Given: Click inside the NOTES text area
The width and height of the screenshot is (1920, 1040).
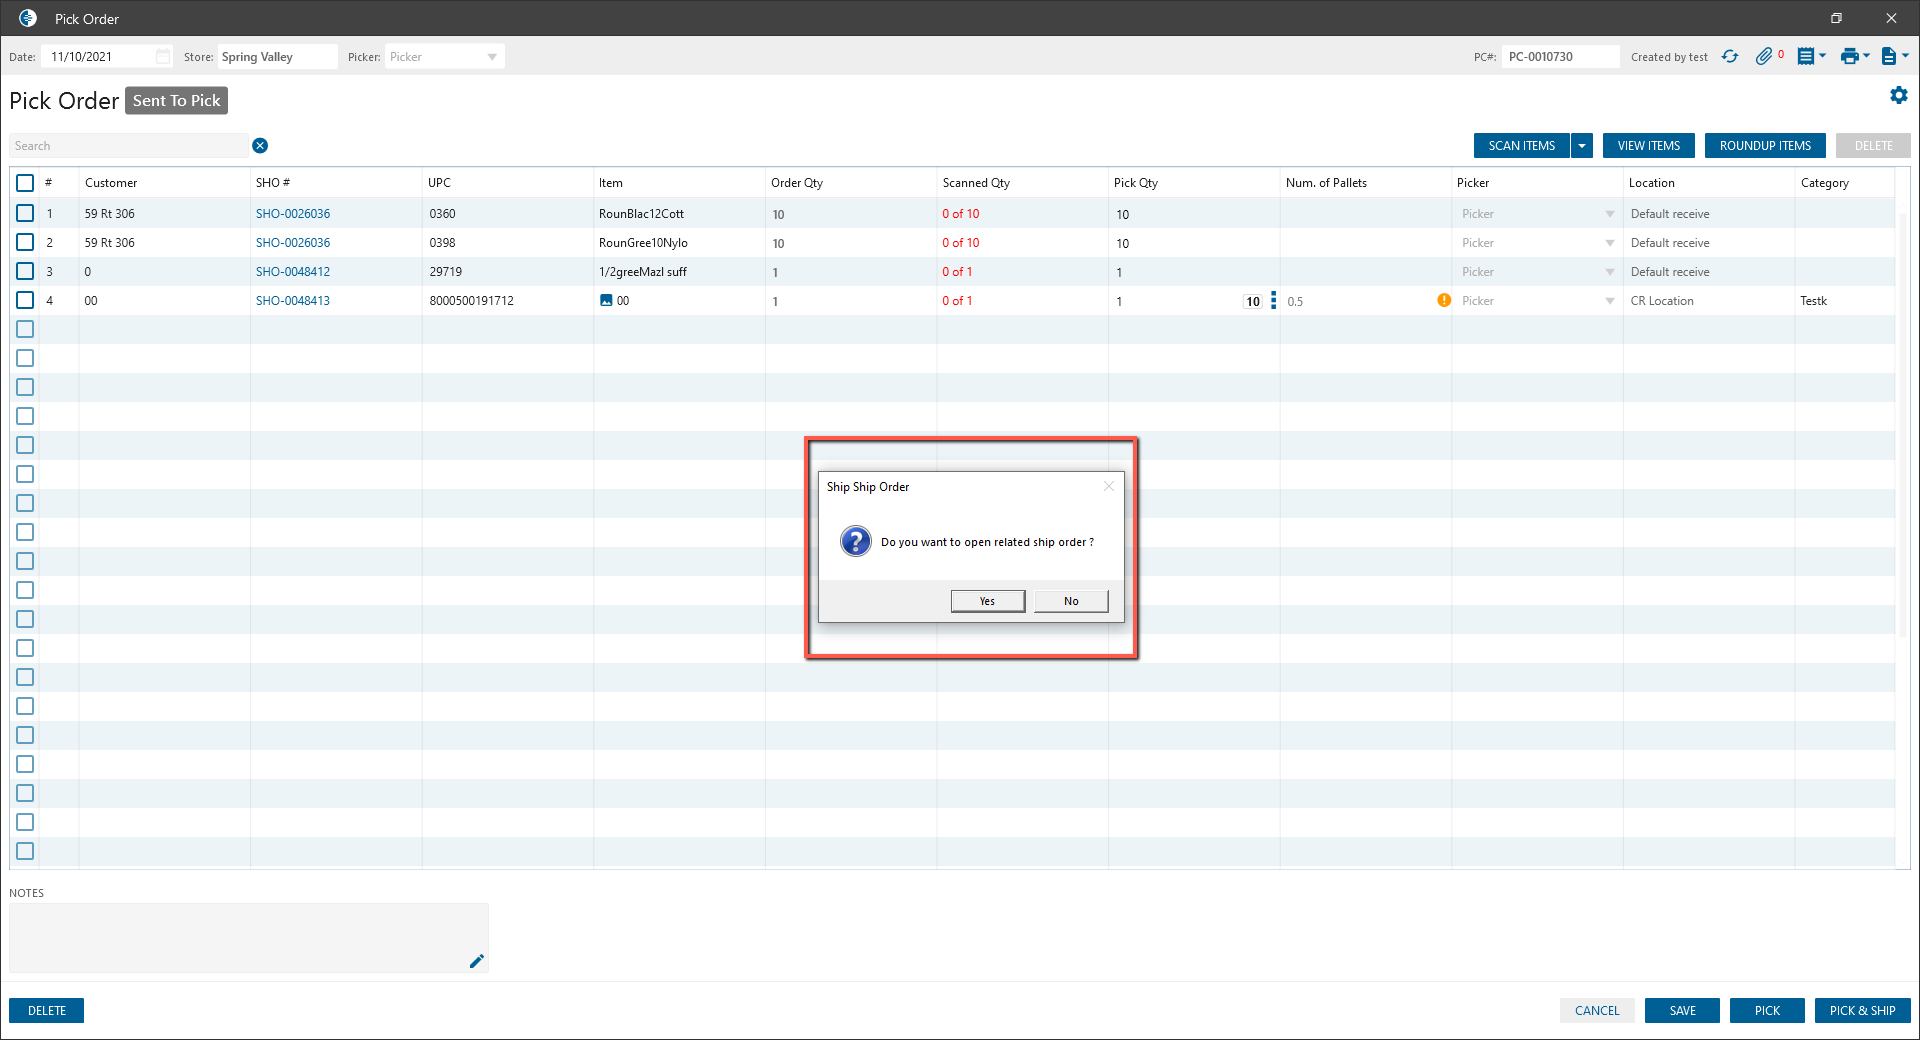Looking at the screenshot, I should tap(249, 938).
